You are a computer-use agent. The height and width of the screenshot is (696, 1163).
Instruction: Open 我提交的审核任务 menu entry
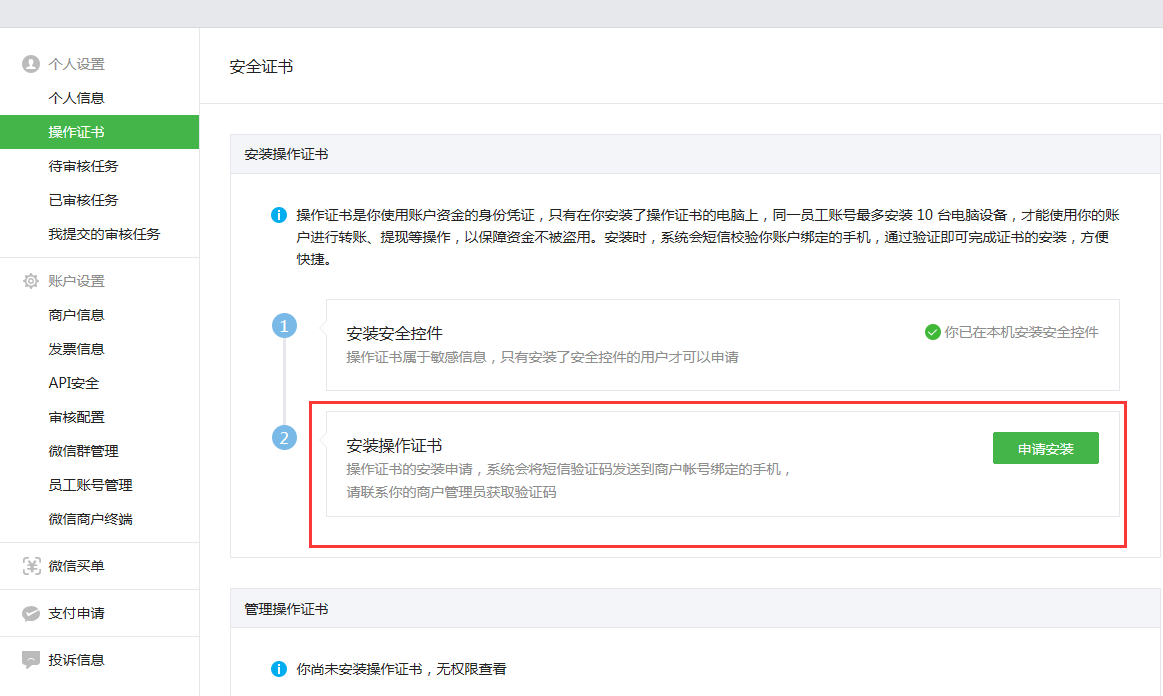(104, 234)
